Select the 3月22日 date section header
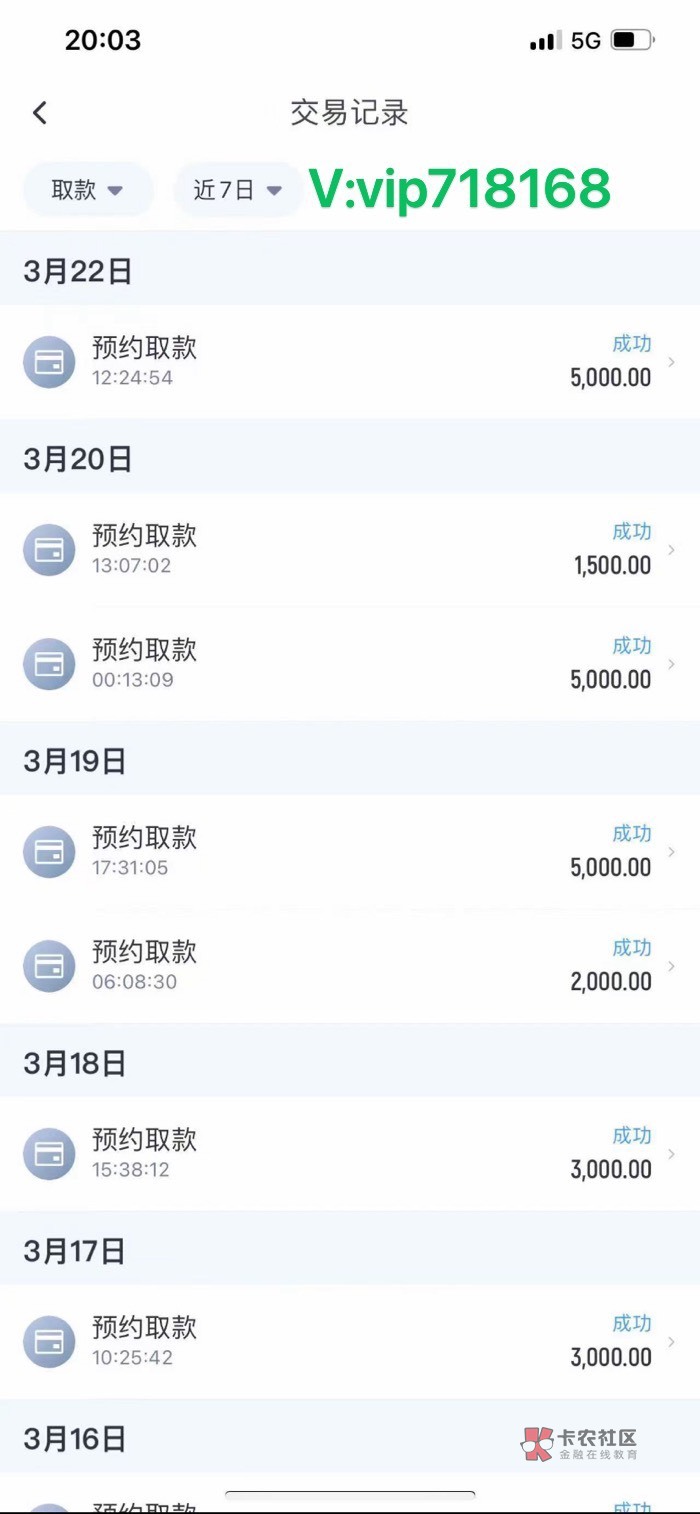 78,271
